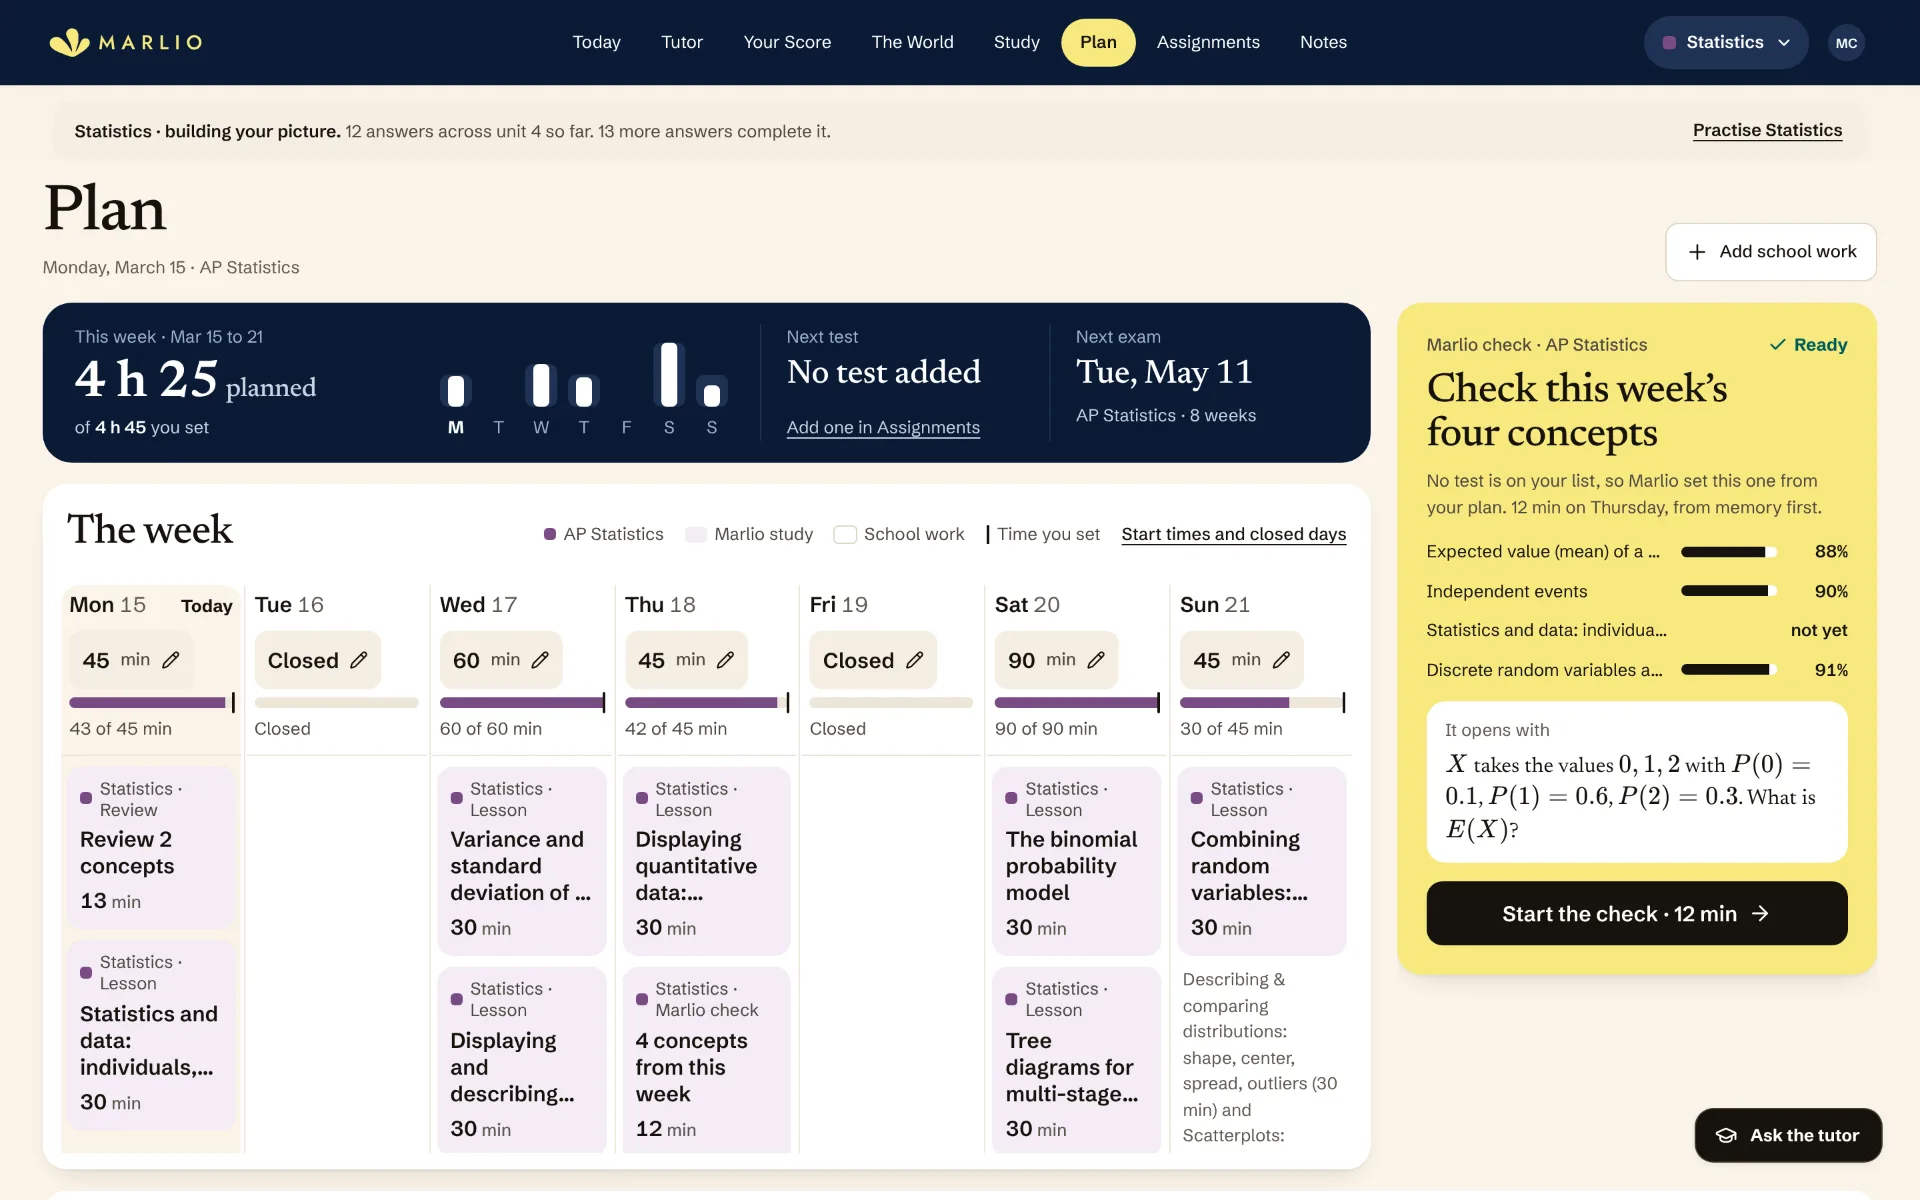Click the plus icon beside Add school work
This screenshot has height=1200, width=1920.
pos(1697,252)
